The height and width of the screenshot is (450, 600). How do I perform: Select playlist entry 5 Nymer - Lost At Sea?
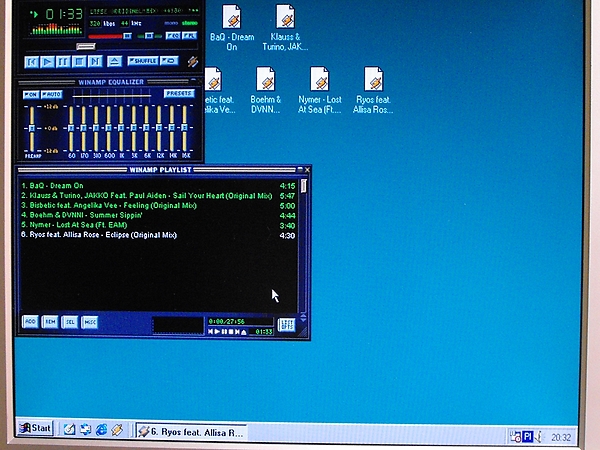tap(158, 225)
